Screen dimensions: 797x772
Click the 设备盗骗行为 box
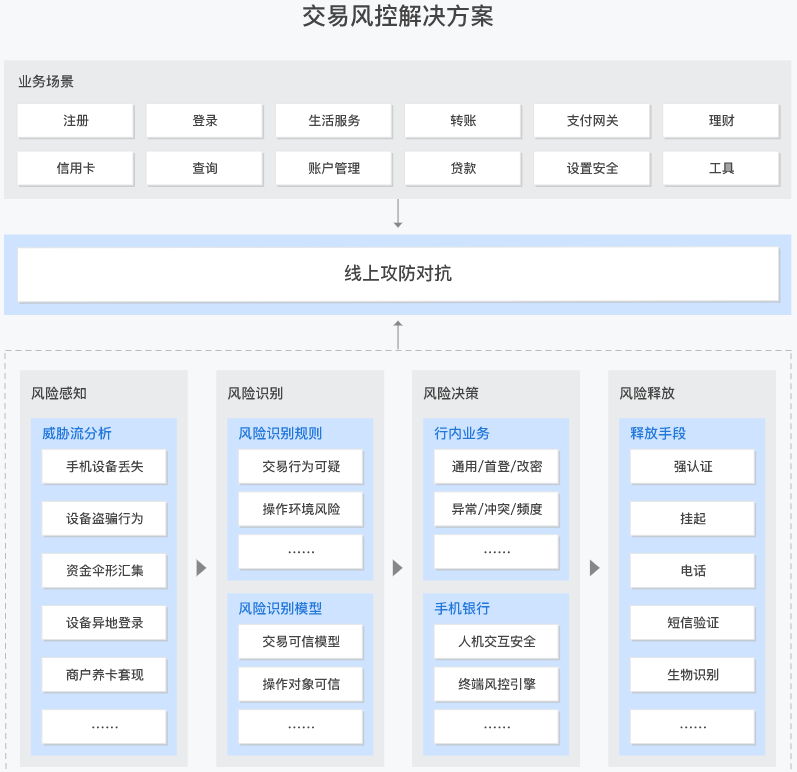pyautogui.click(x=104, y=519)
